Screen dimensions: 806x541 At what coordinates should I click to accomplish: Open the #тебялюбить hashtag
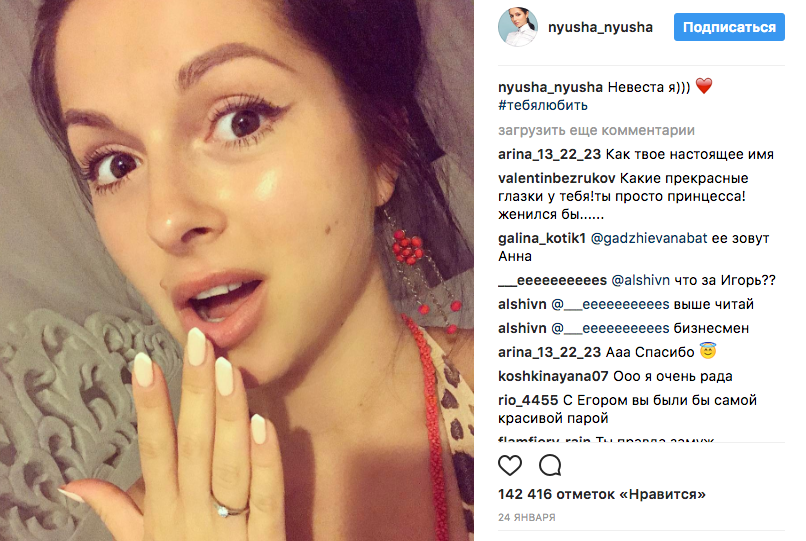(542, 105)
